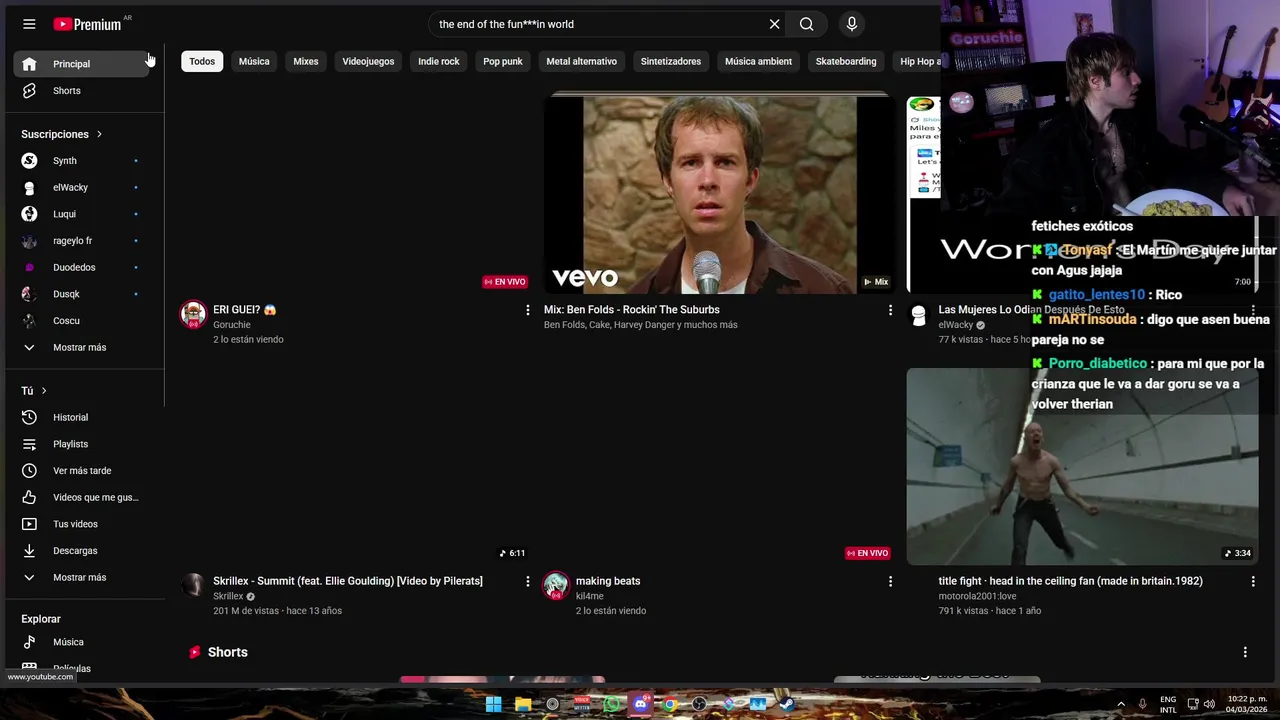Image resolution: width=1280 pixels, height=720 pixels.
Task: Show hidden system tray icons
Action: (1120, 704)
